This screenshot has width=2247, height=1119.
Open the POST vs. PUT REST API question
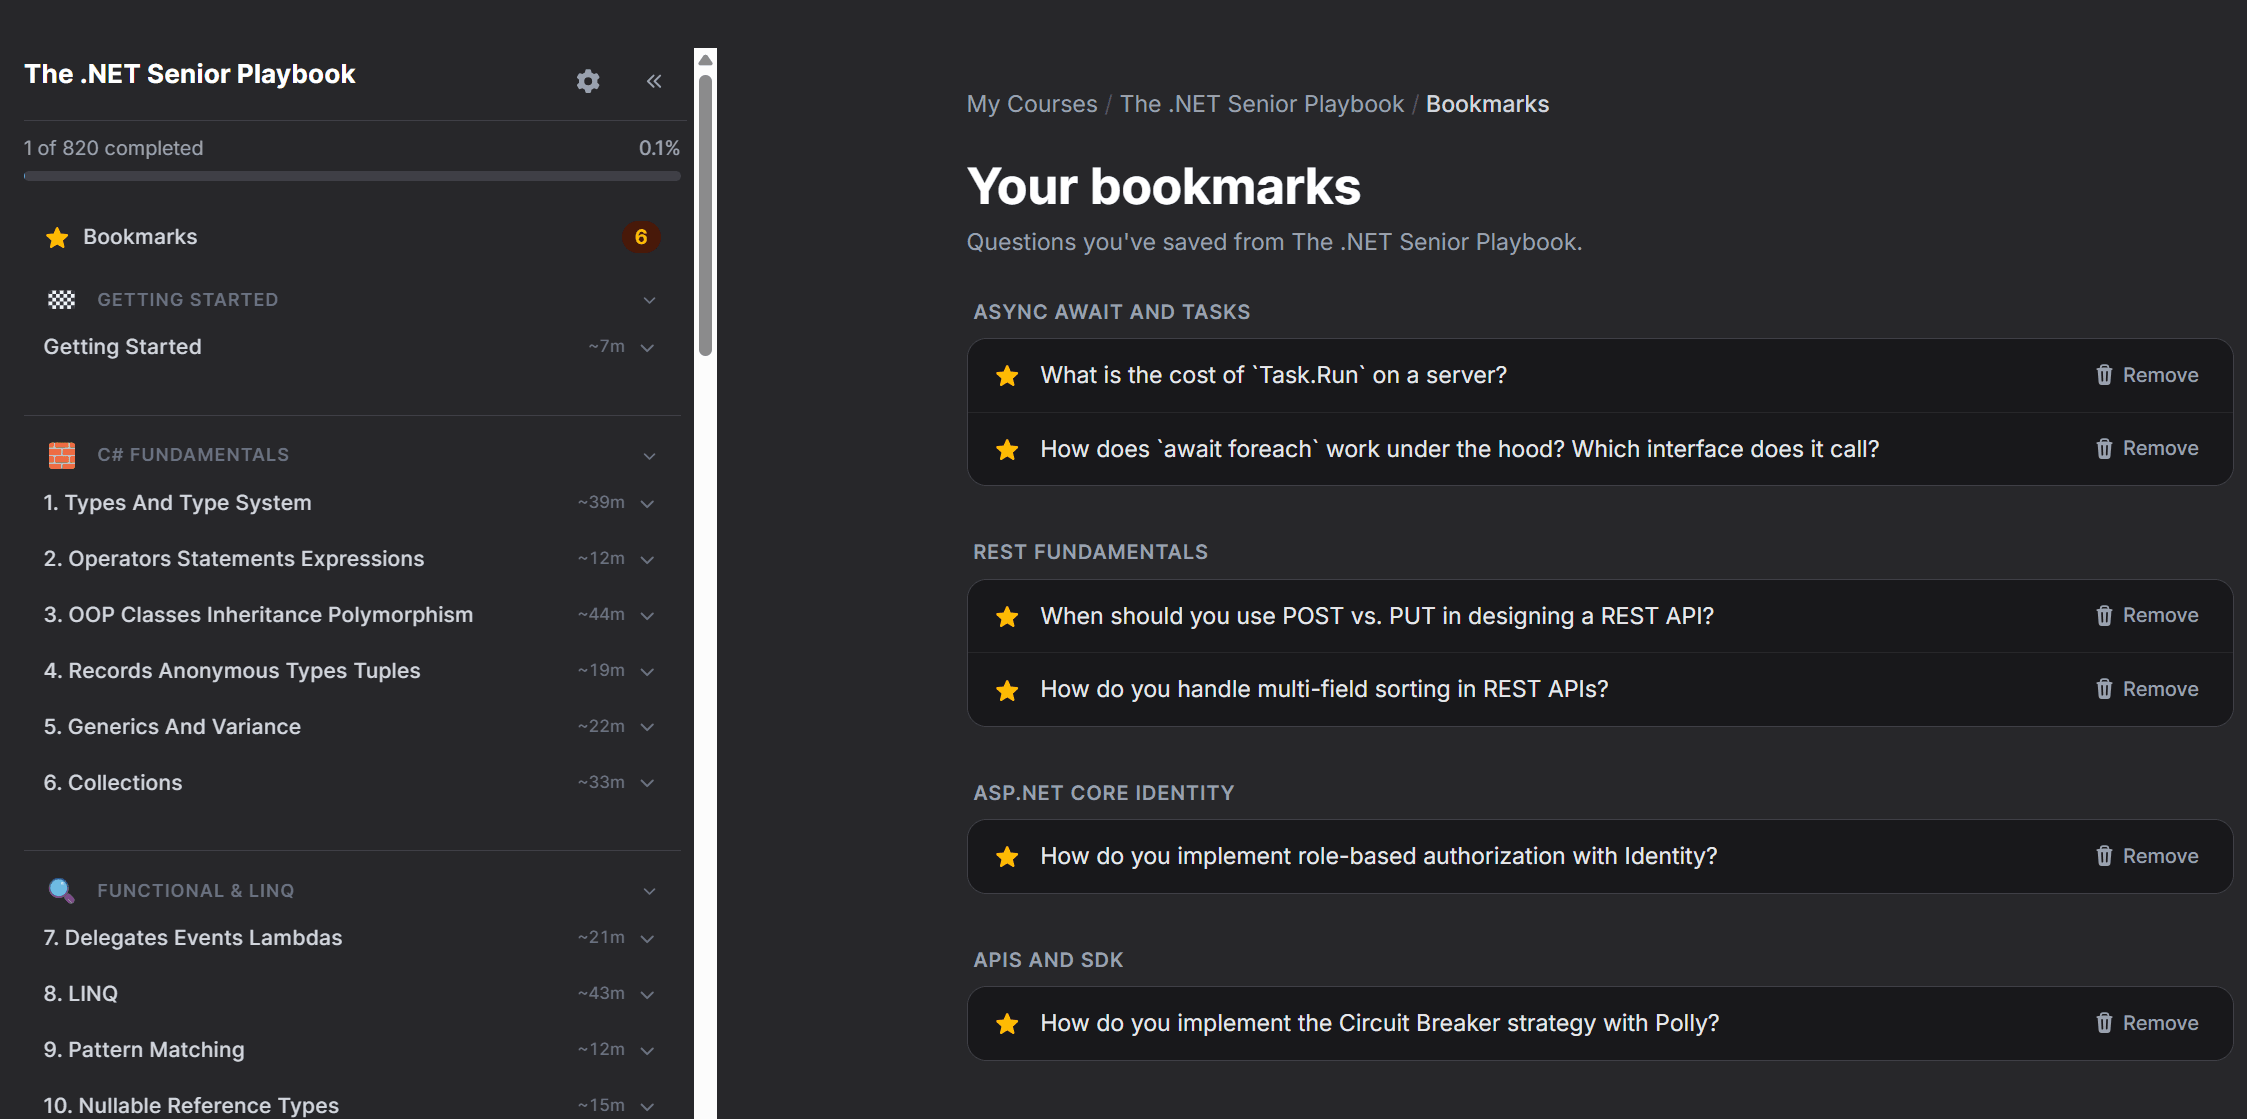1377,616
